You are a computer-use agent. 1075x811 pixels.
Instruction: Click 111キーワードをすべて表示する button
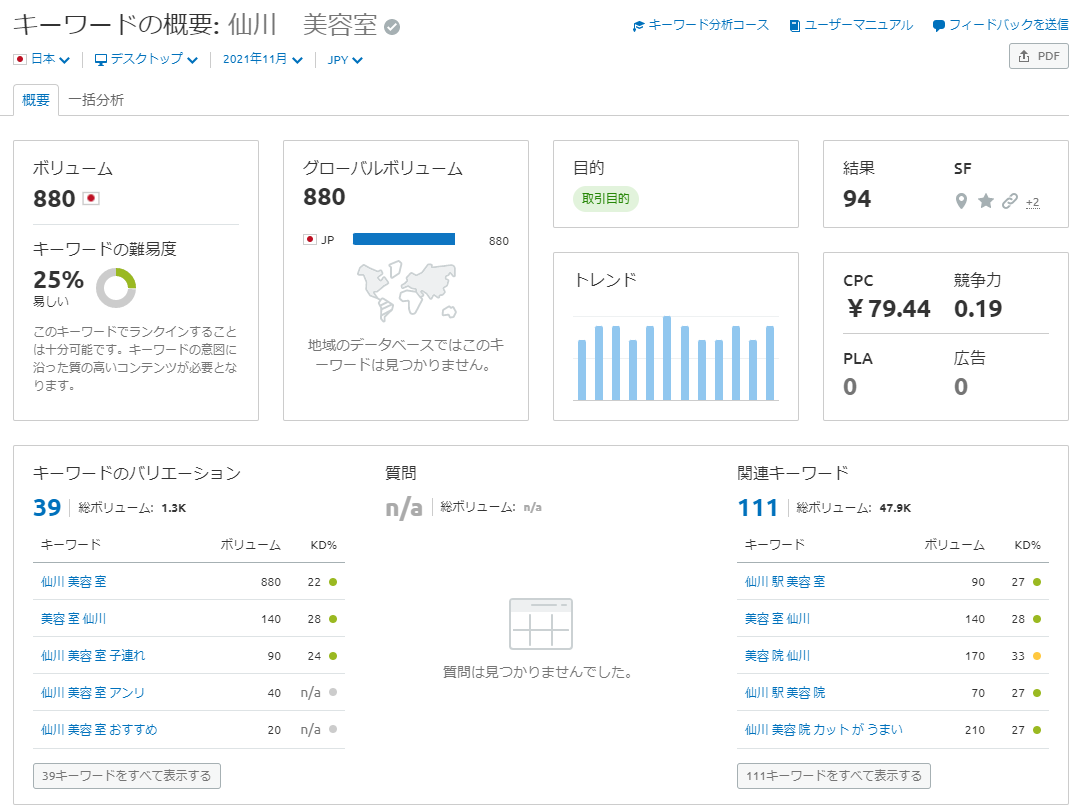834,776
